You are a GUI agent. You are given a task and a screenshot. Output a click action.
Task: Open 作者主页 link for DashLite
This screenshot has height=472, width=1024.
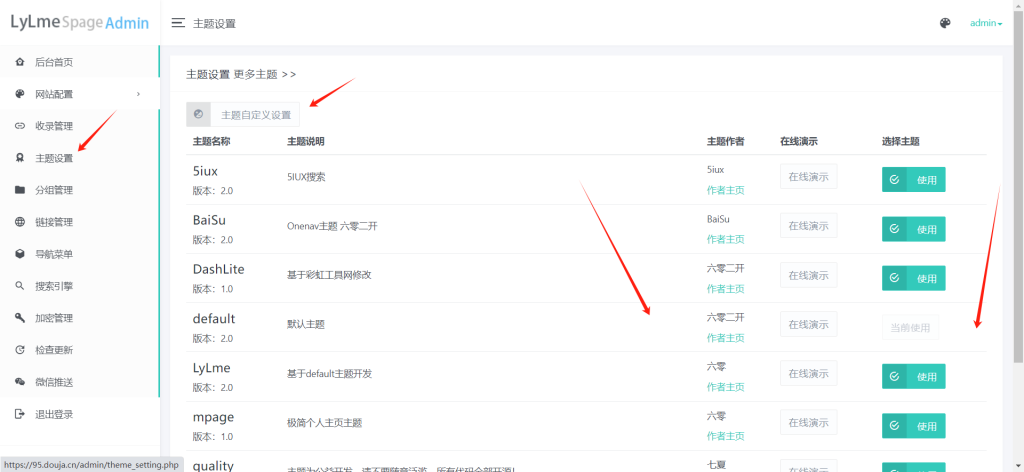pyautogui.click(x=726, y=289)
